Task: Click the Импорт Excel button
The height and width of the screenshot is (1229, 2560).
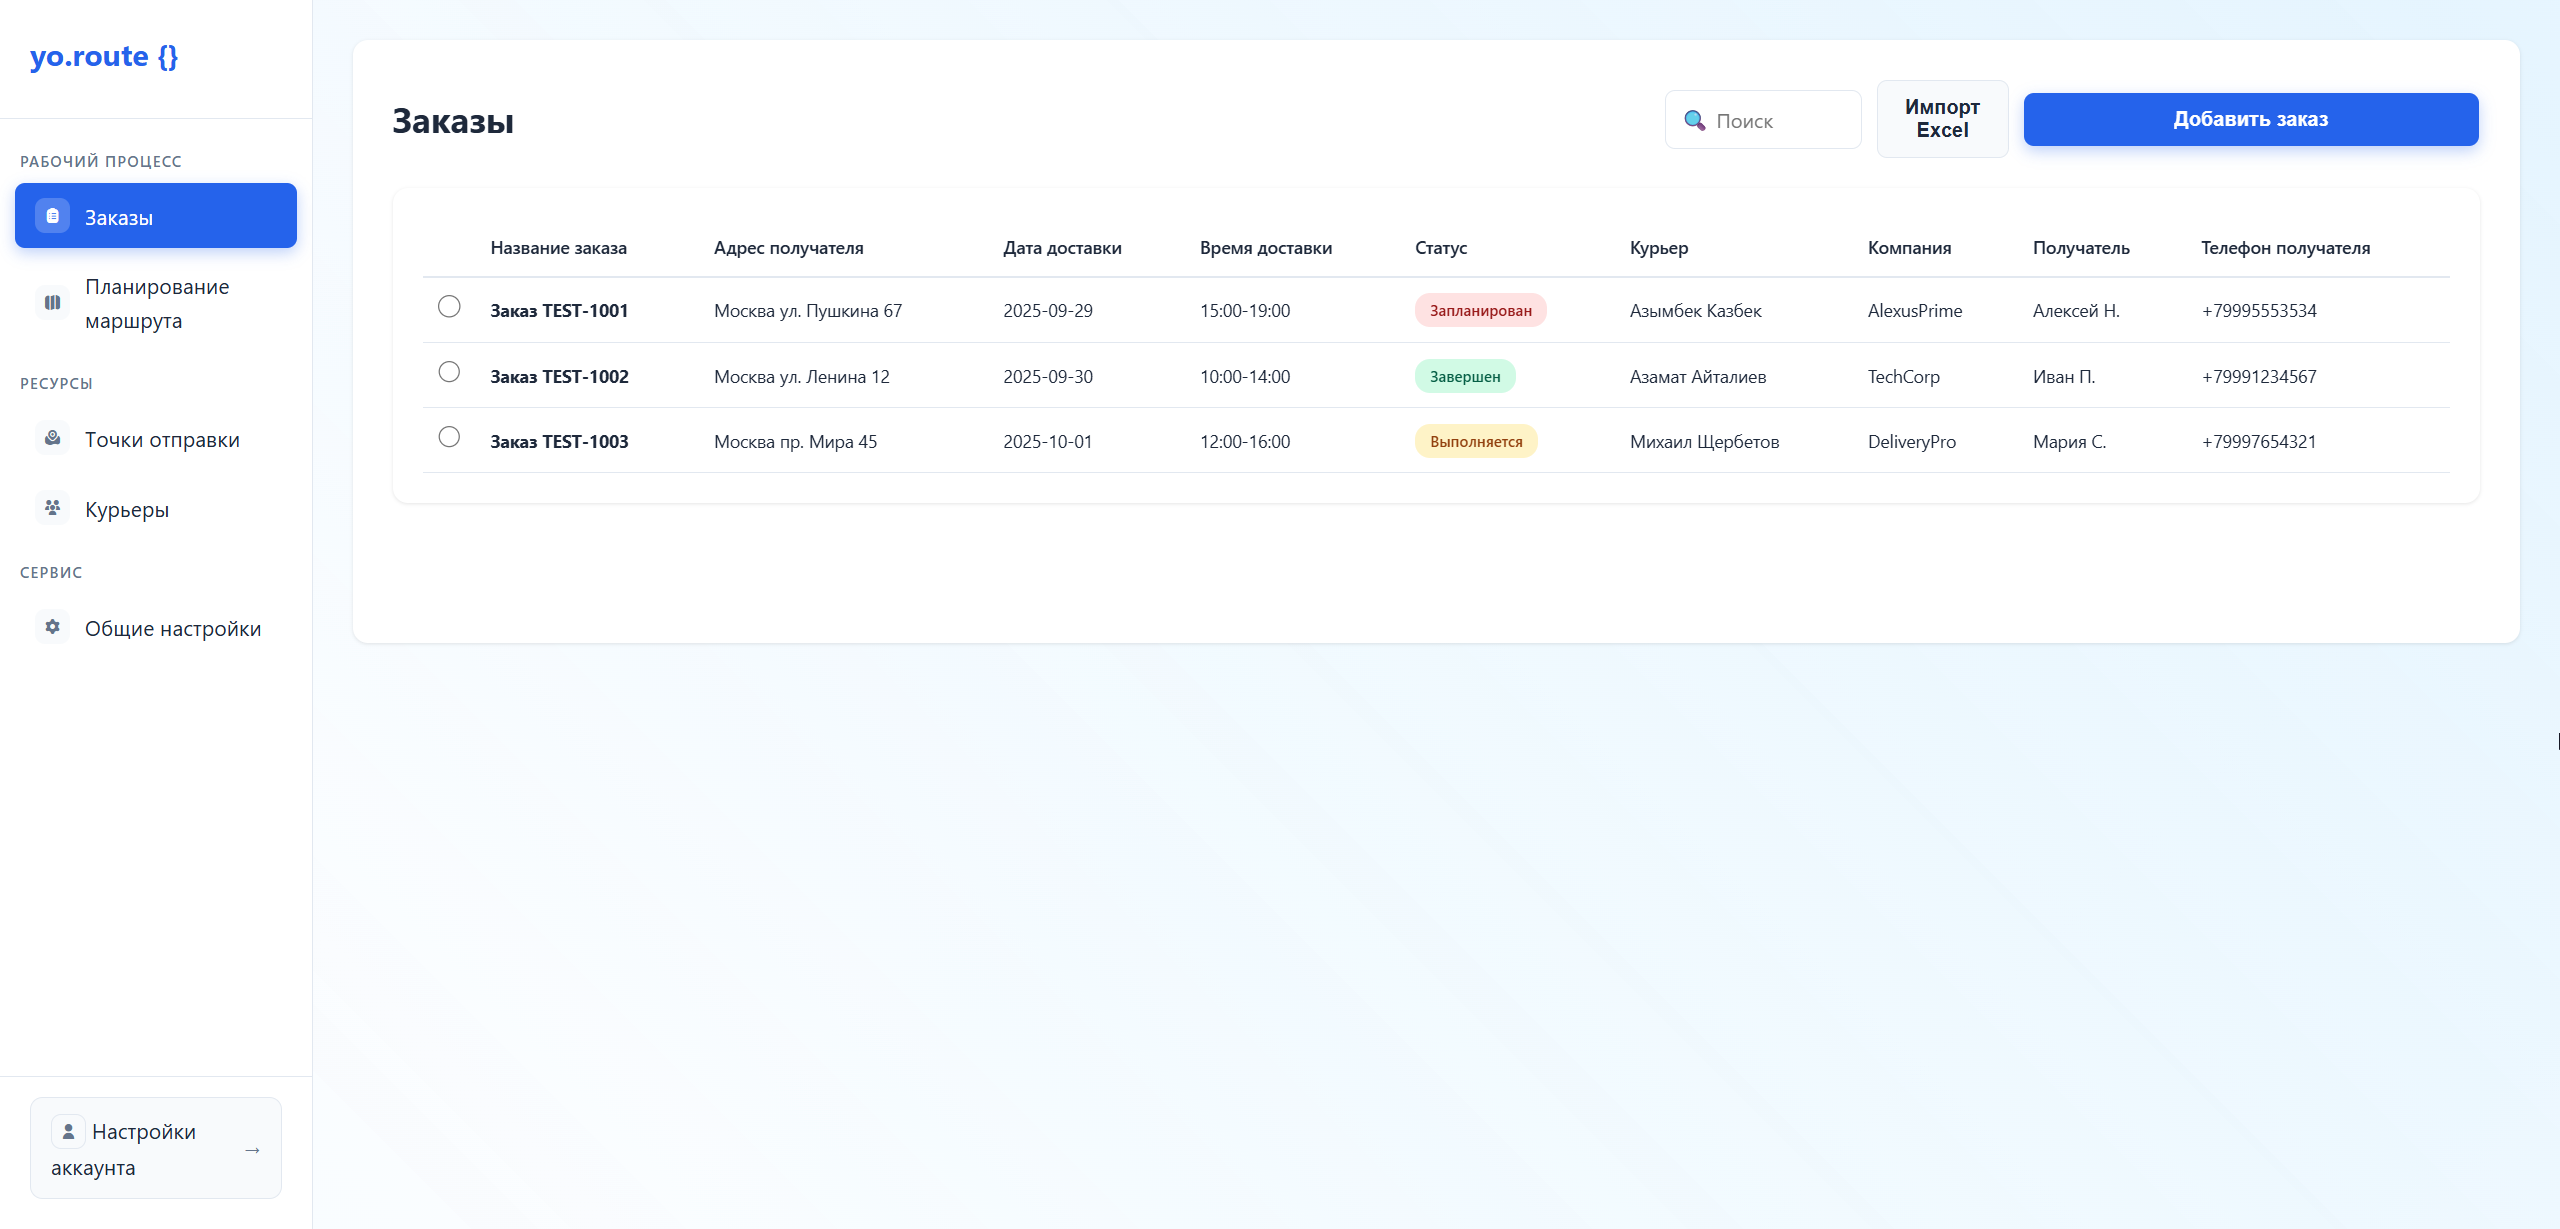Action: pos(1941,119)
